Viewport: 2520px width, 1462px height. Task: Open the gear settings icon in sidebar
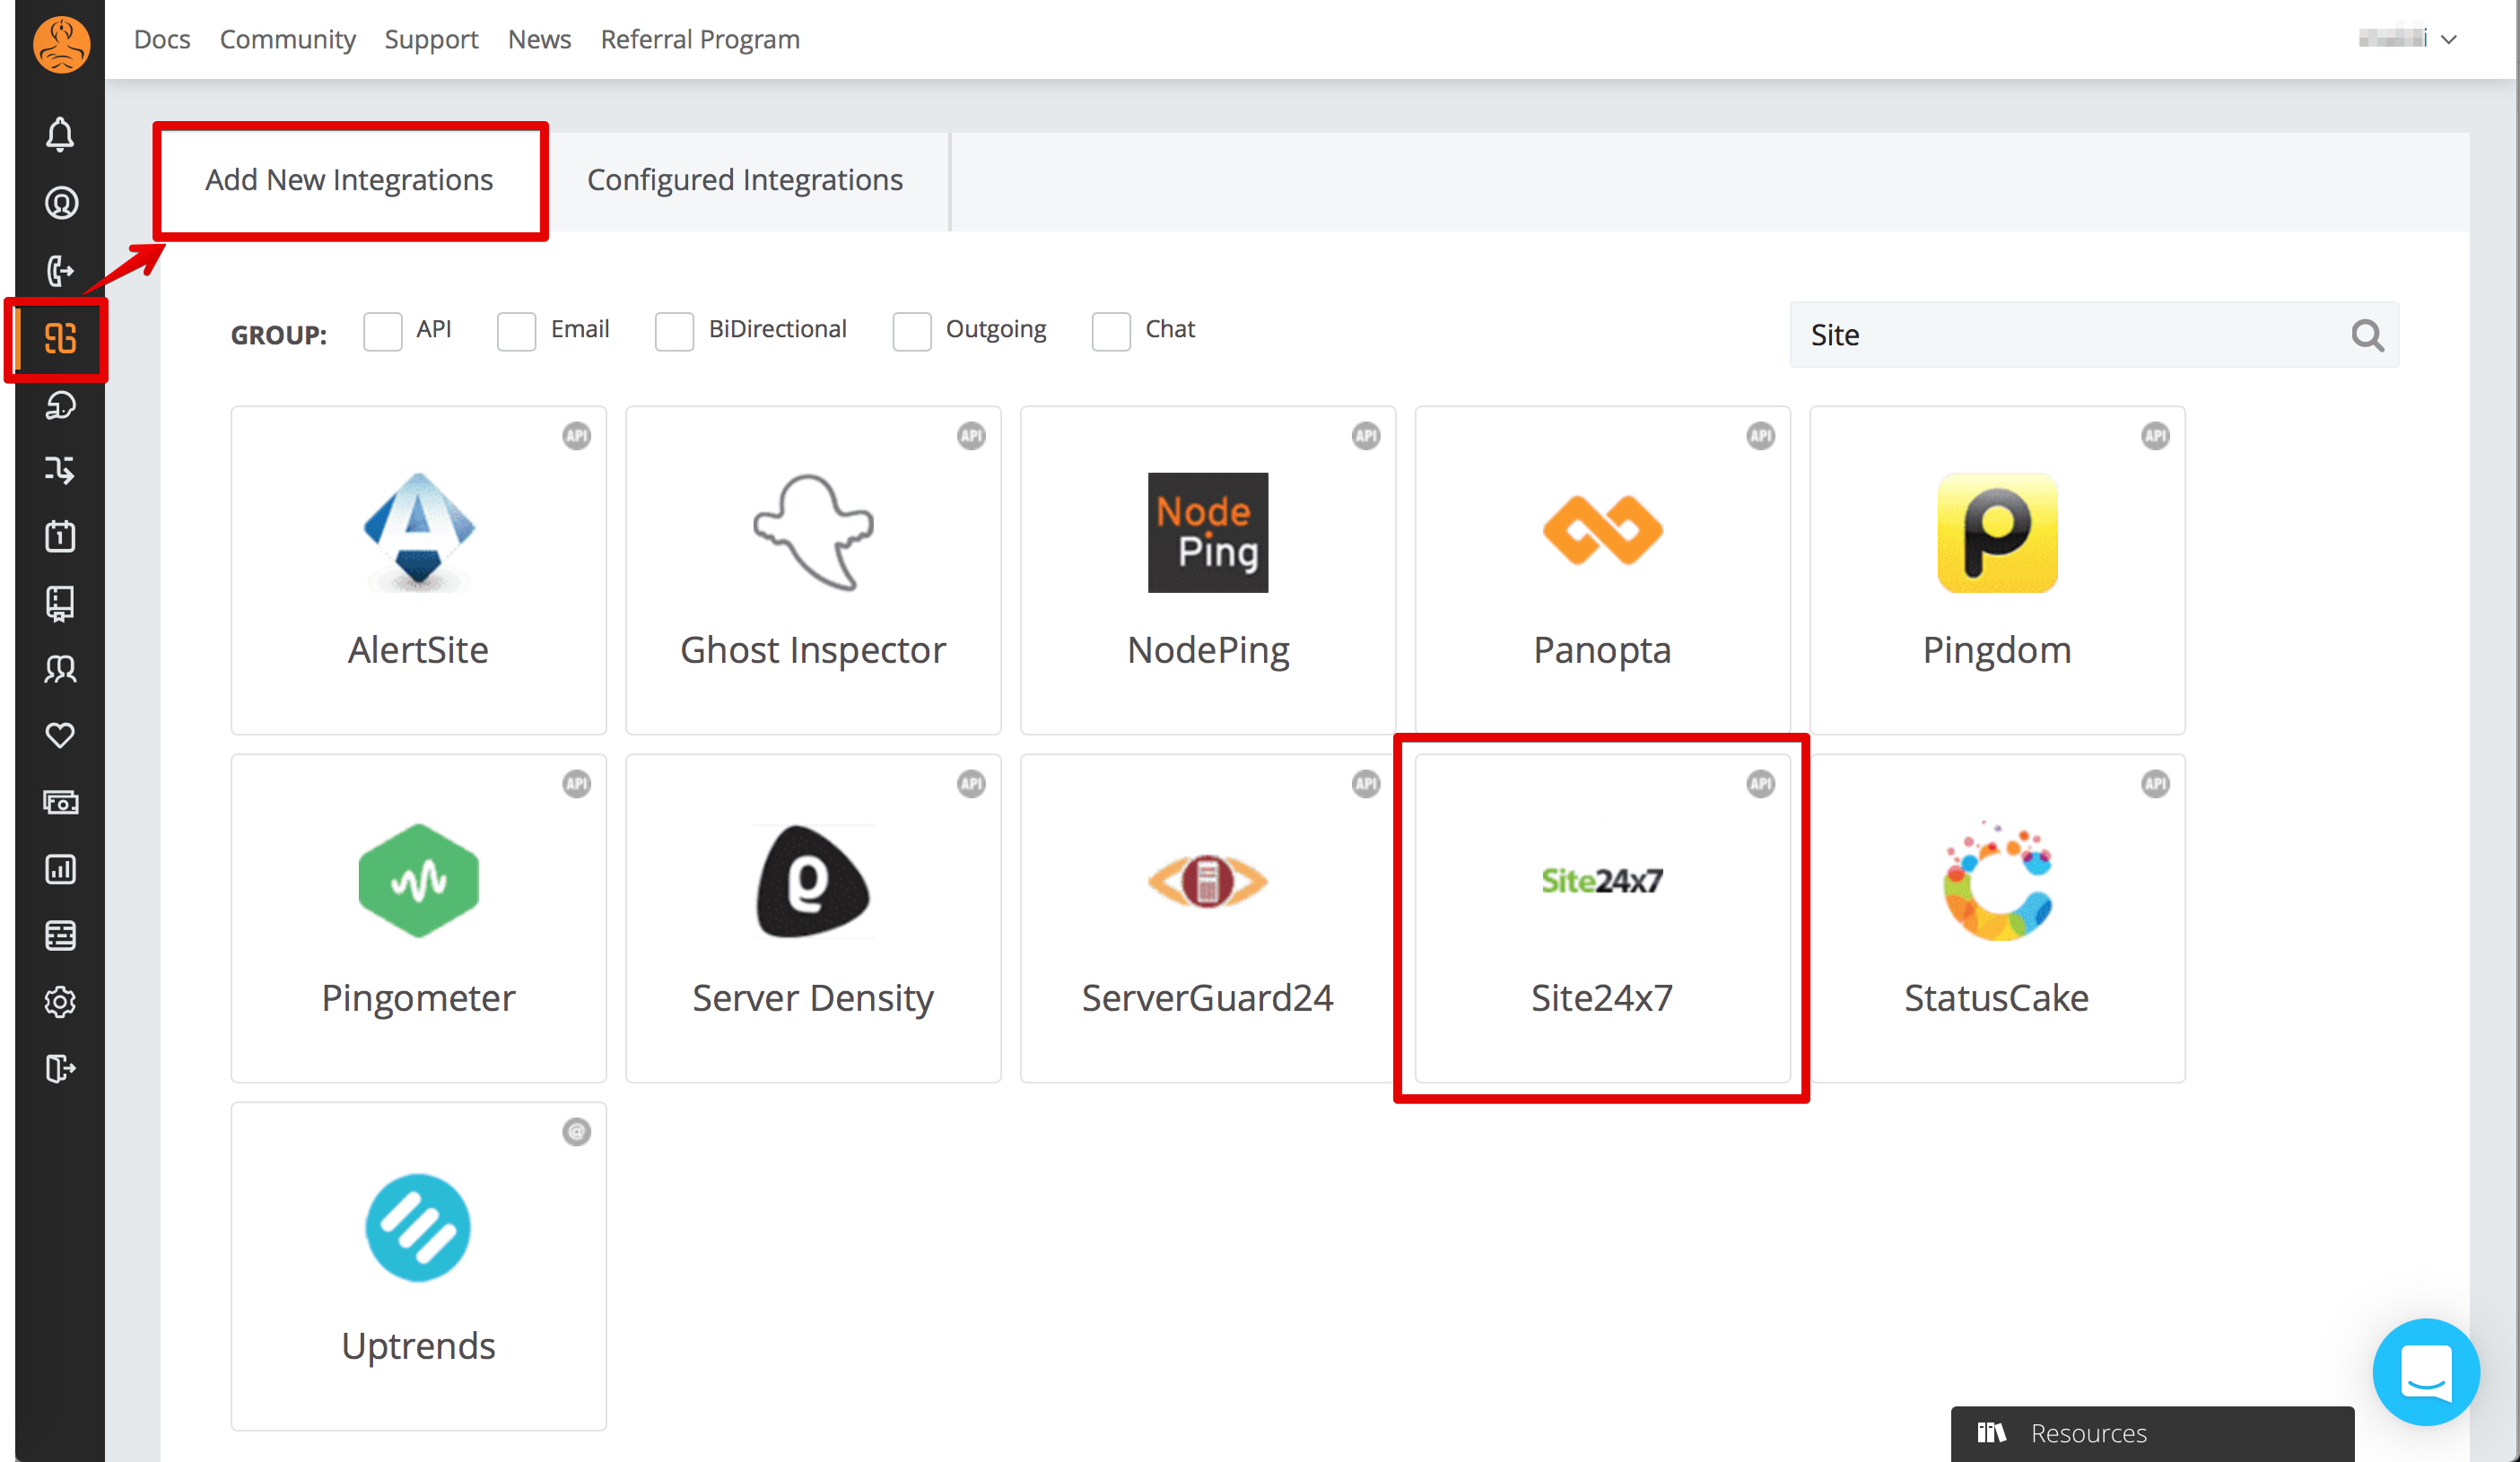pyautogui.click(x=60, y=1002)
